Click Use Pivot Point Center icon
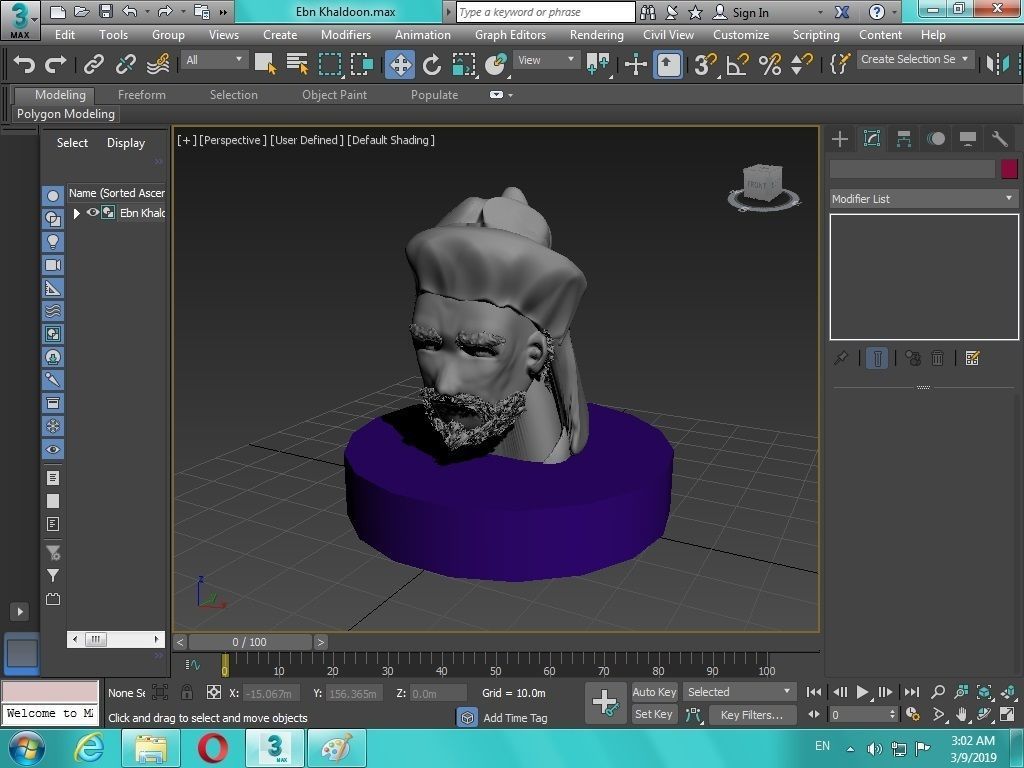The height and width of the screenshot is (768, 1024). (x=598, y=64)
